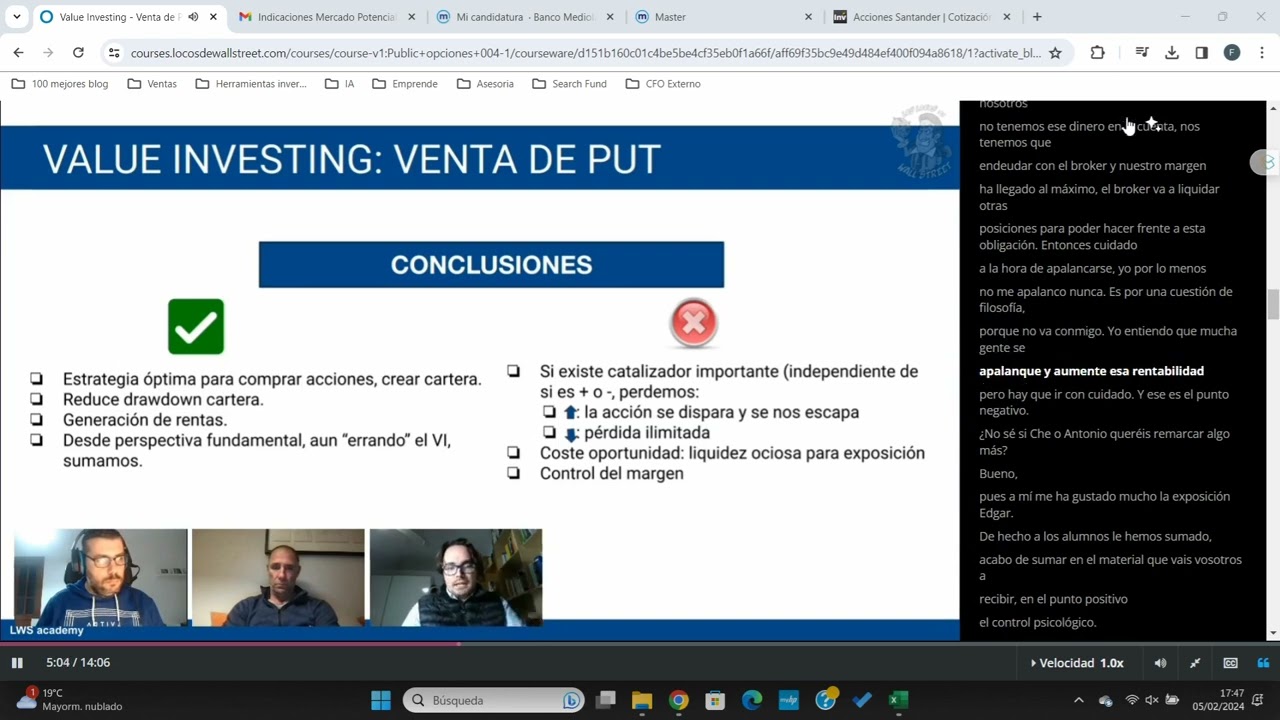The width and height of the screenshot is (1280, 720).
Task: Show Chrome downloads
Action: click(x=1172, y=53)
